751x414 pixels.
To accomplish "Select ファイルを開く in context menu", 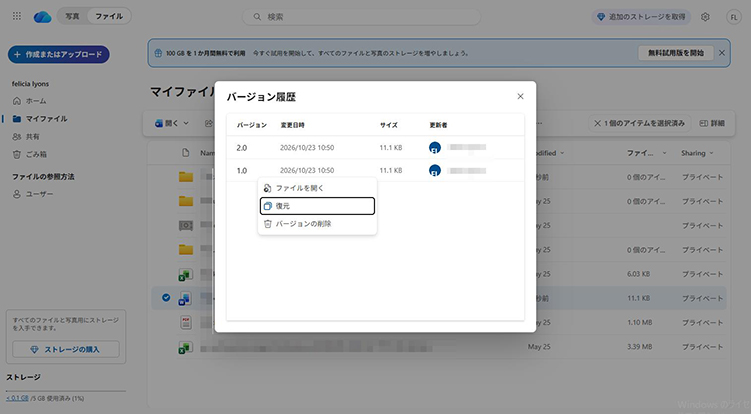I will [317, 188].
